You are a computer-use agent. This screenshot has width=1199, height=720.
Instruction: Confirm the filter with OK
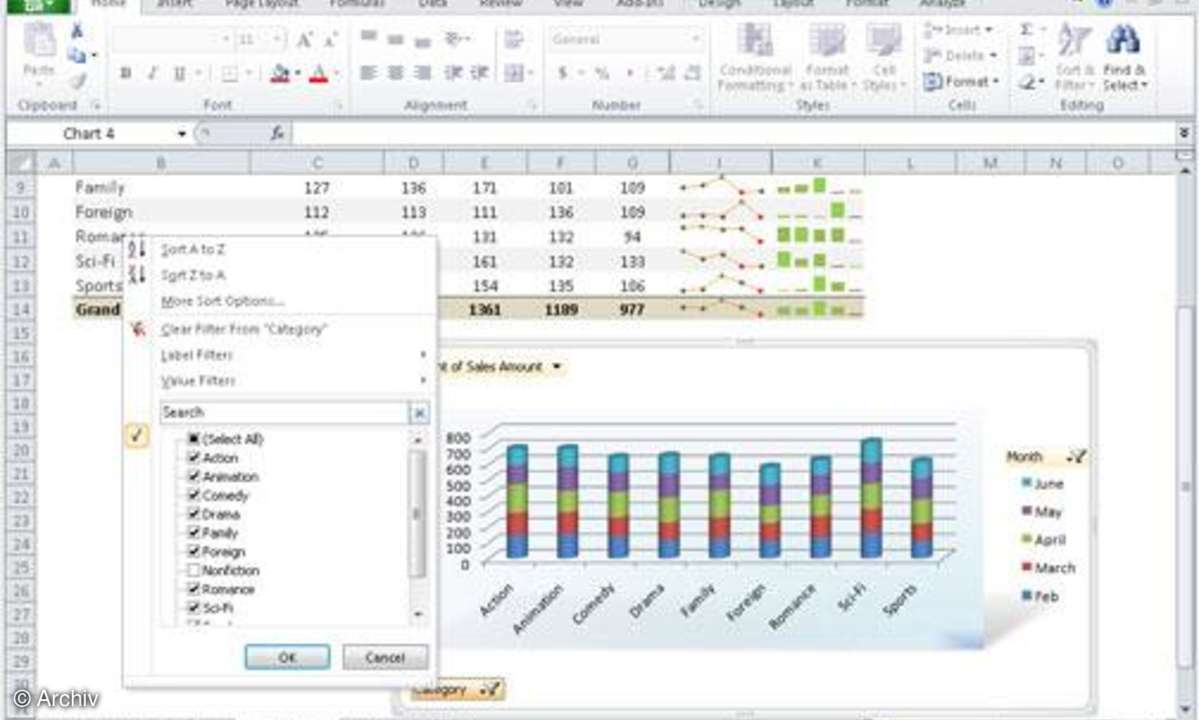point(287,657)
